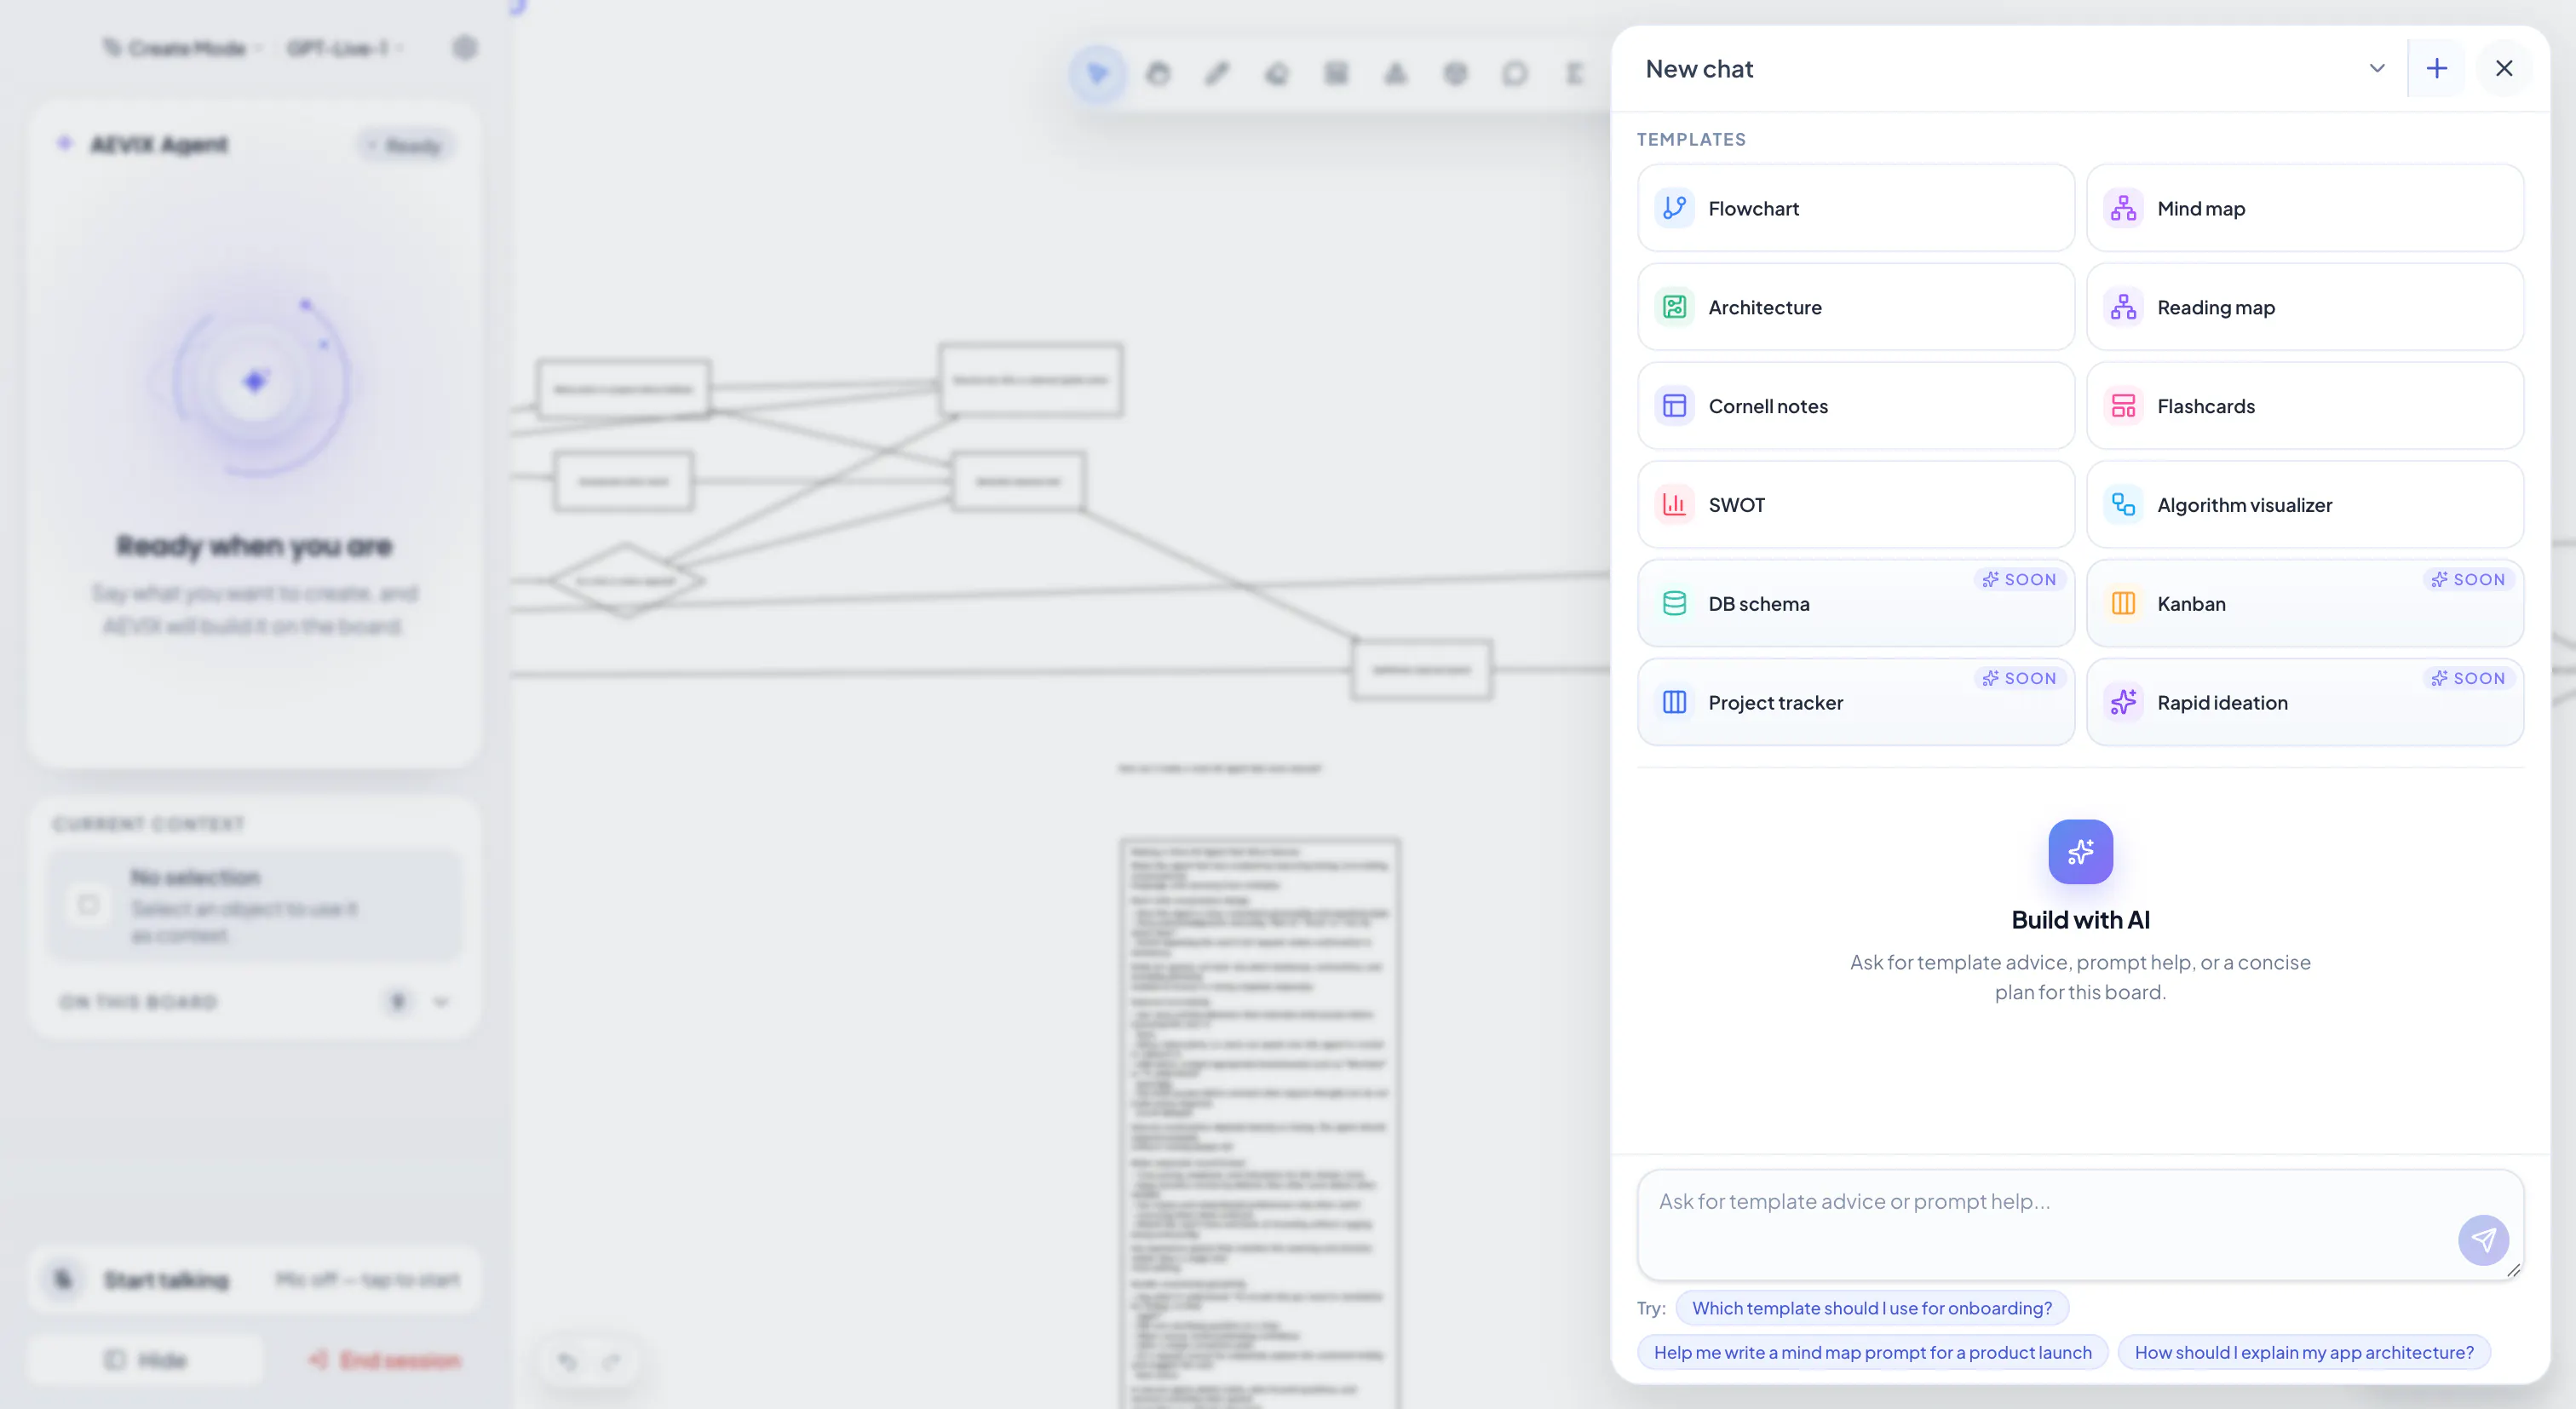
Task: Select the Cornell notes template
Action: tap(1856, 406)
